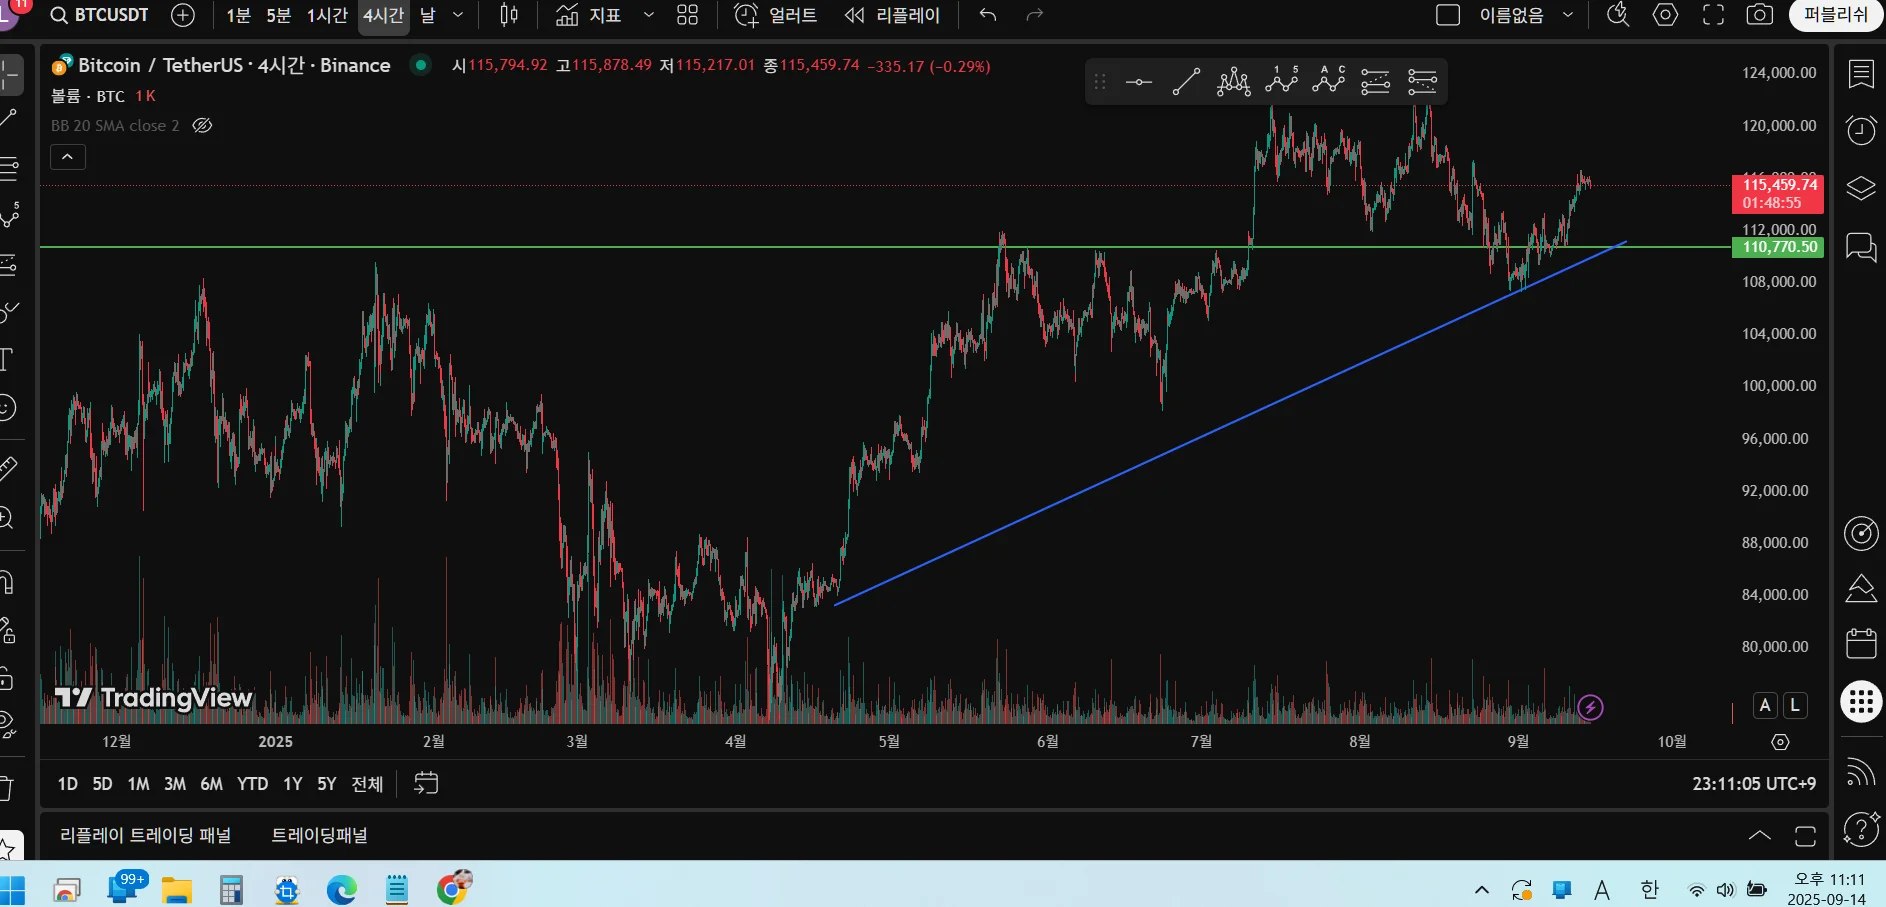The height and width of the screenshot is (907, 1886).
Task: Switch to 1시간 interval
Action: [327, 15]
